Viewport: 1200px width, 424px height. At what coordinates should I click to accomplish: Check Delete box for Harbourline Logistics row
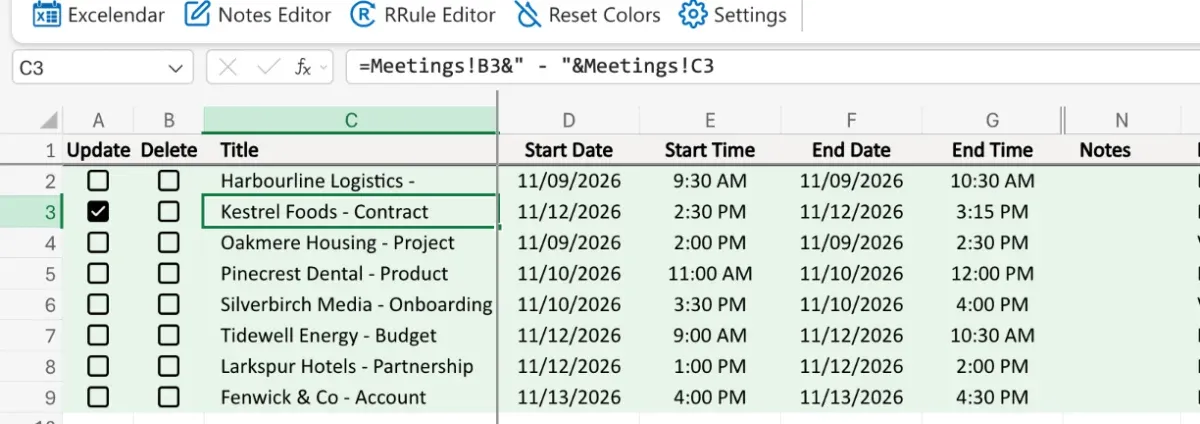point(169,181)
